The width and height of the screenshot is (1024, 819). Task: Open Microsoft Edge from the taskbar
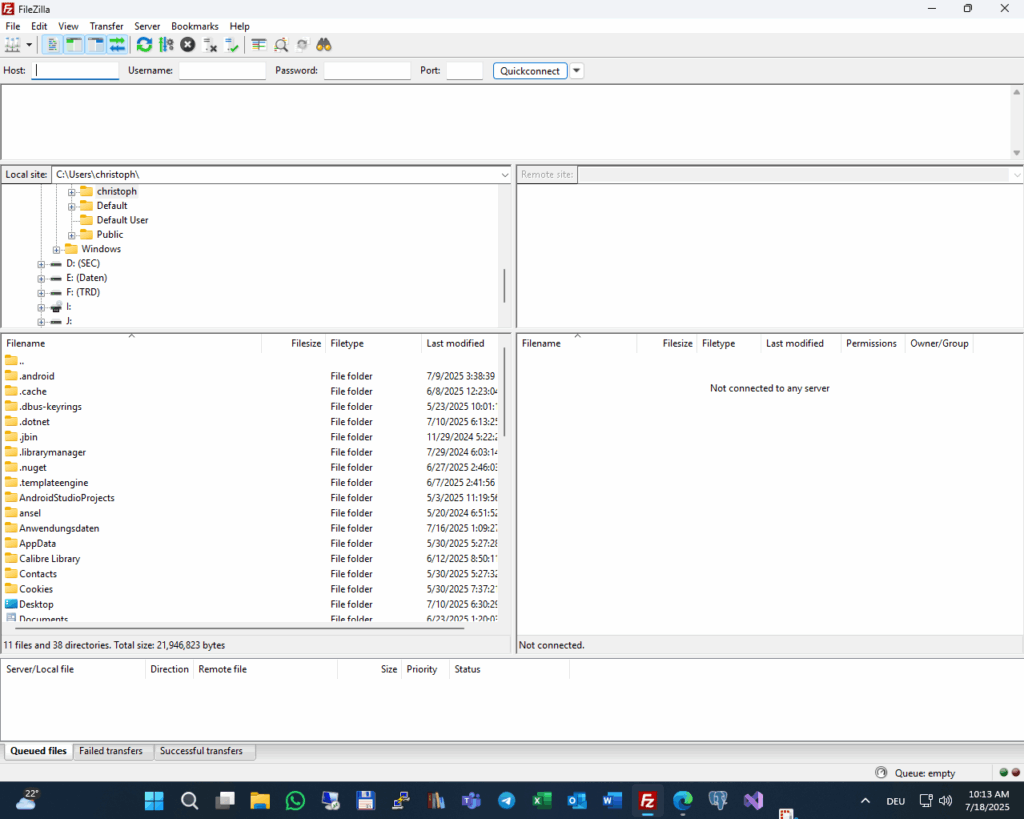(683, 801)
